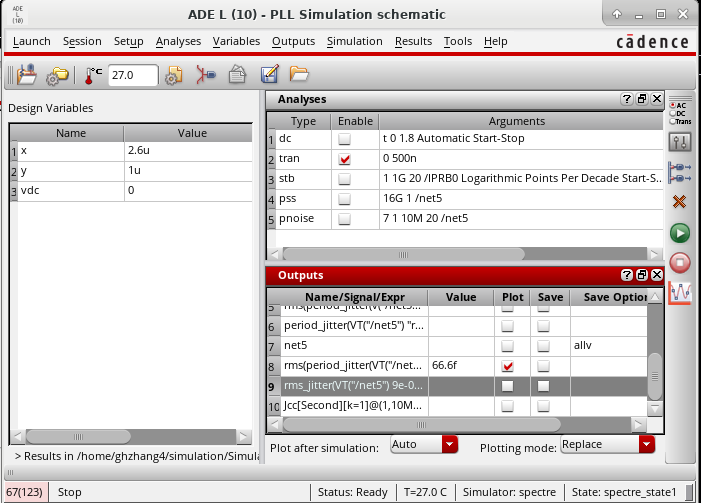Click the Arguments column header in Analyses
701x503 pixels.
(517, 121)
